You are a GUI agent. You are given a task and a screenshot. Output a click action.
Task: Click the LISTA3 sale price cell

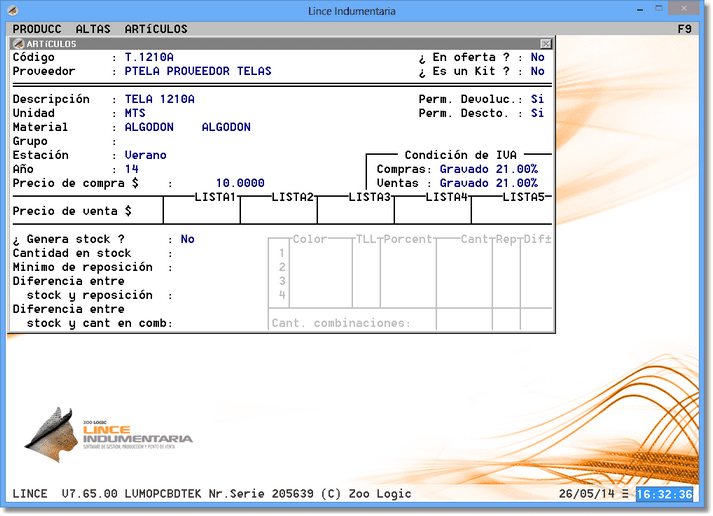[356, 211]
